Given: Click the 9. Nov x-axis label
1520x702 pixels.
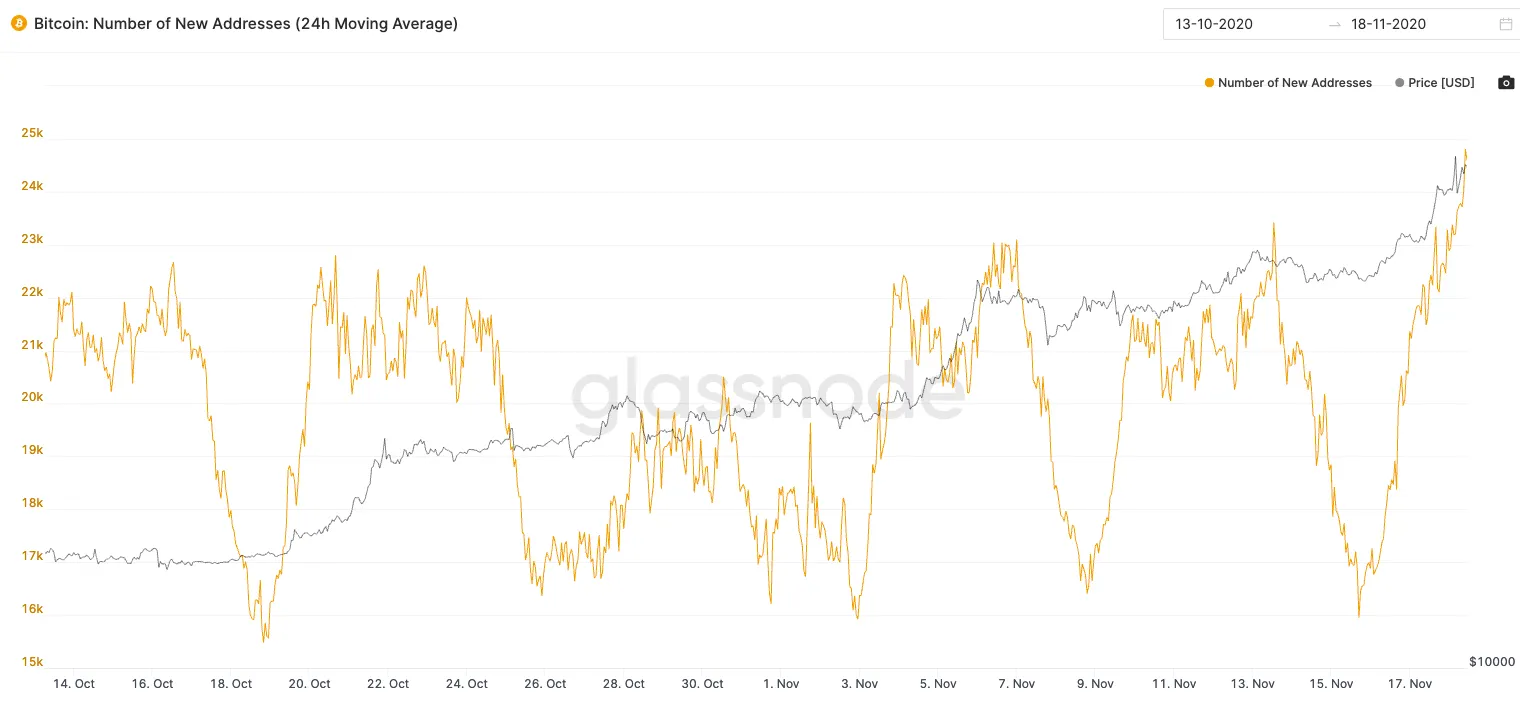Looking at the screenshot, I should click(x=1095, y=684).
